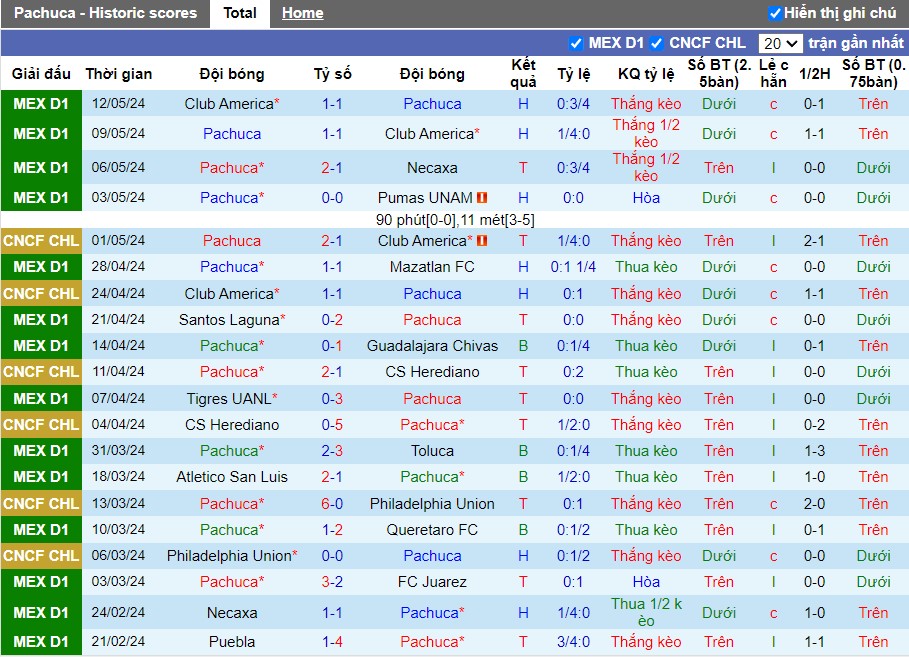The image size is (909, 657).
Task: Click the Tỷ số column header
Action: pos(332,74)
